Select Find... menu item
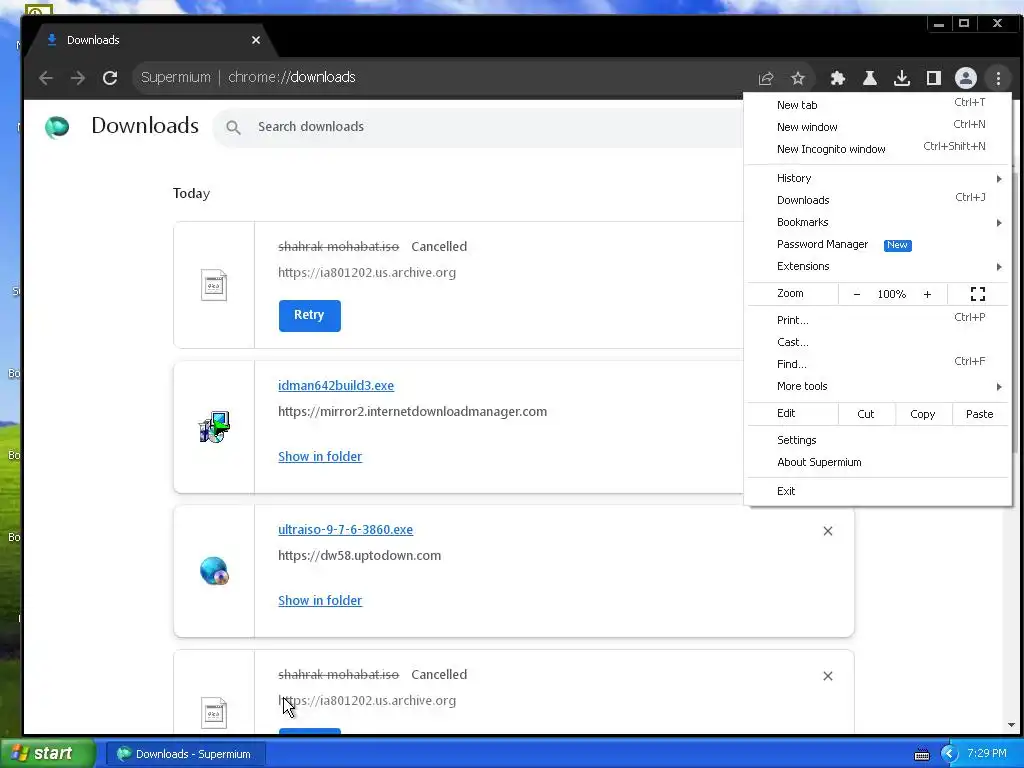Viewport: 1024px width, 768px height. pos(878,364)
